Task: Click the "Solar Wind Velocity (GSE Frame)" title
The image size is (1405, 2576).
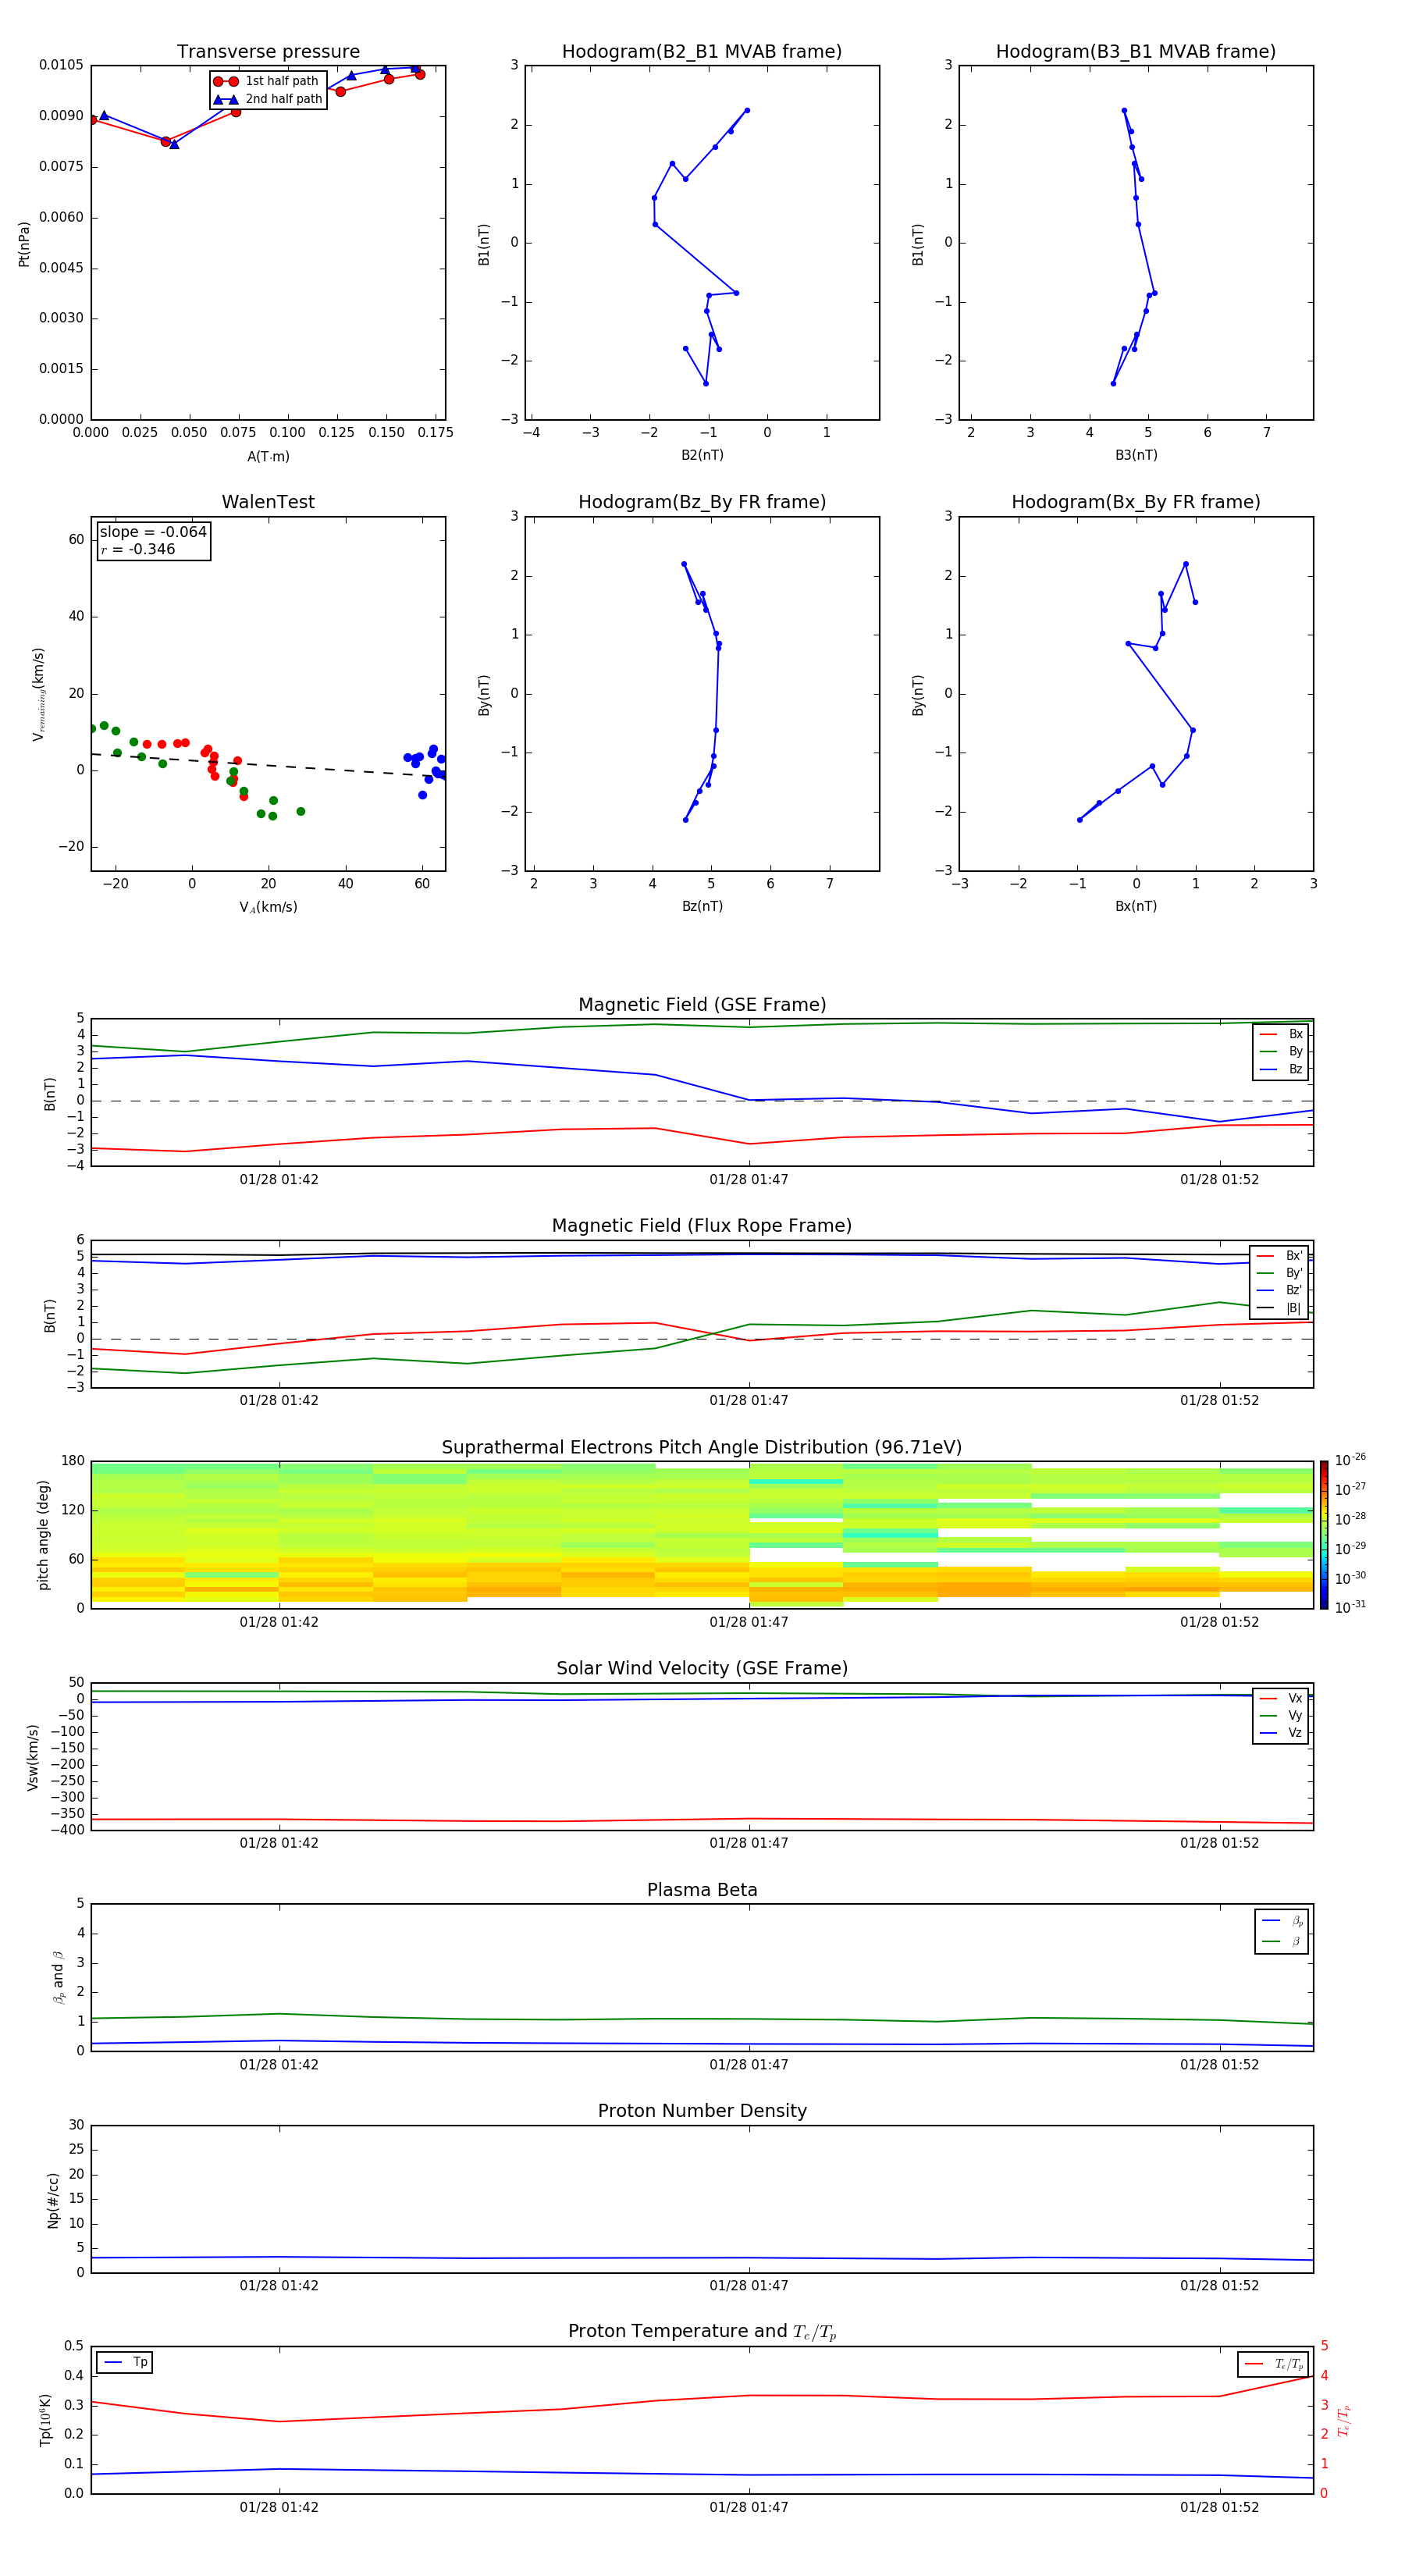Action: coord(702,1669)
